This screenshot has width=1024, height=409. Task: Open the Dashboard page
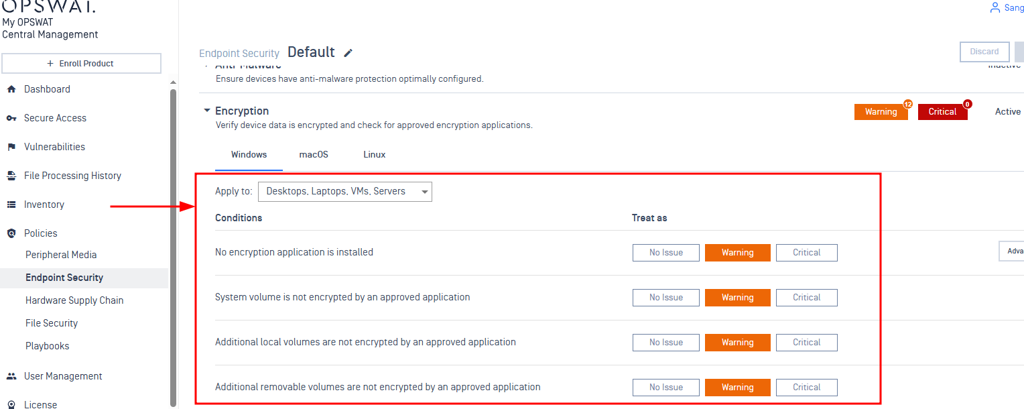pyautogui.click(x=47, y=90)
